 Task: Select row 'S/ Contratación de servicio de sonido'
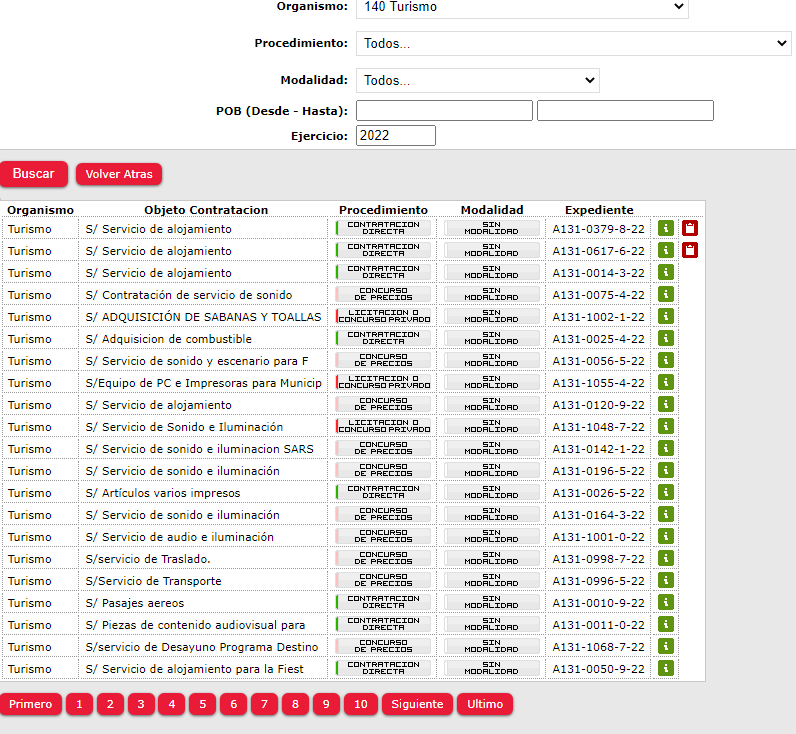pyautogui.click(x=340, y=294)
